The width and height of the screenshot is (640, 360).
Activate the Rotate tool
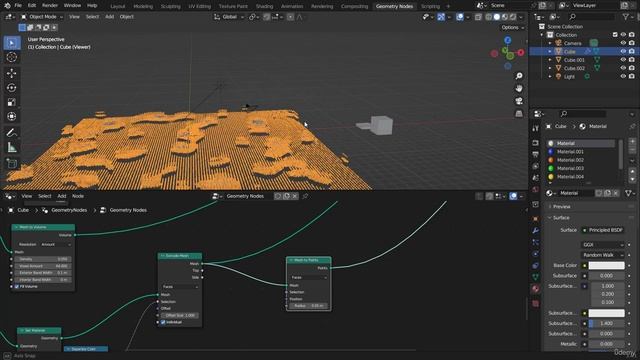tap(11, 88)
